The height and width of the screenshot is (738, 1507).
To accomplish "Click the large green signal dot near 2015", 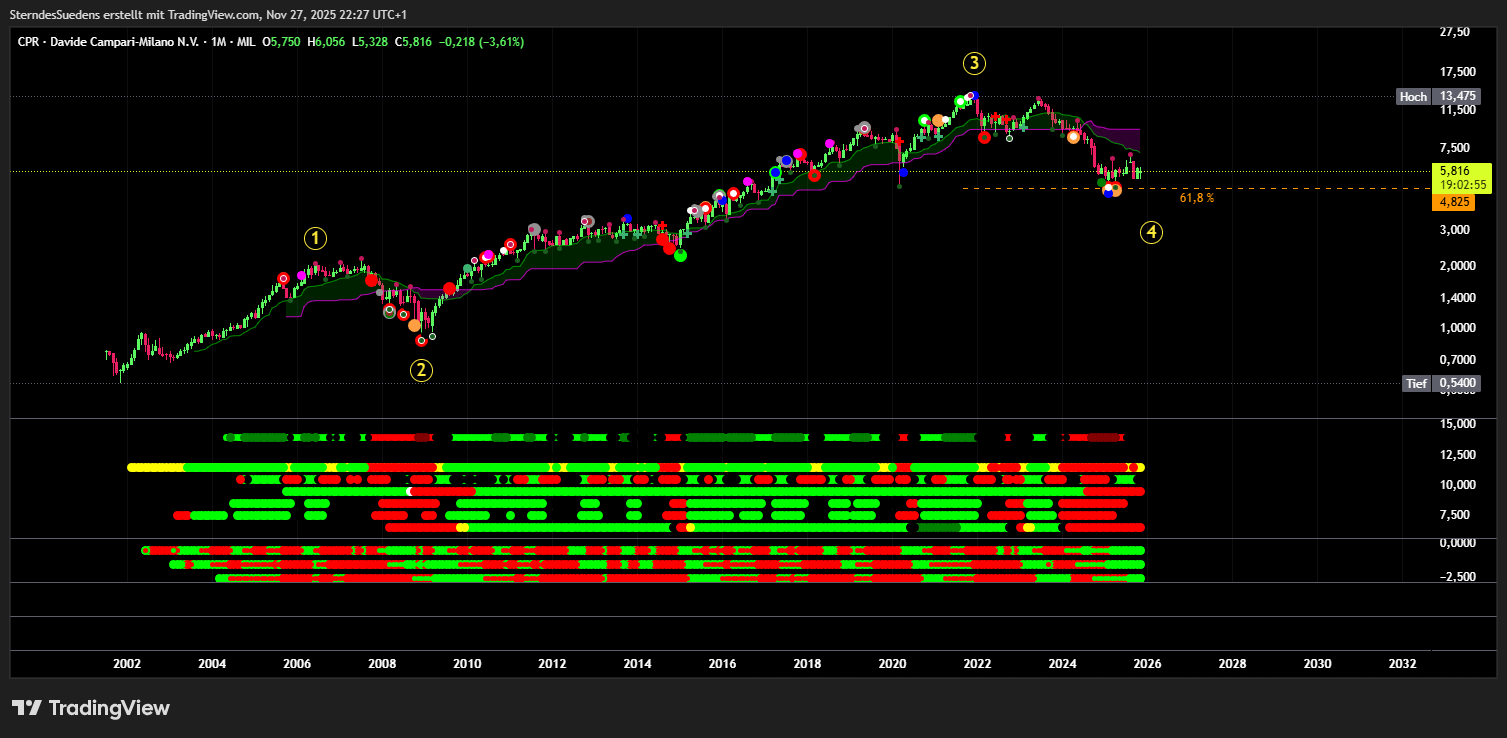I will coord(681,255).
